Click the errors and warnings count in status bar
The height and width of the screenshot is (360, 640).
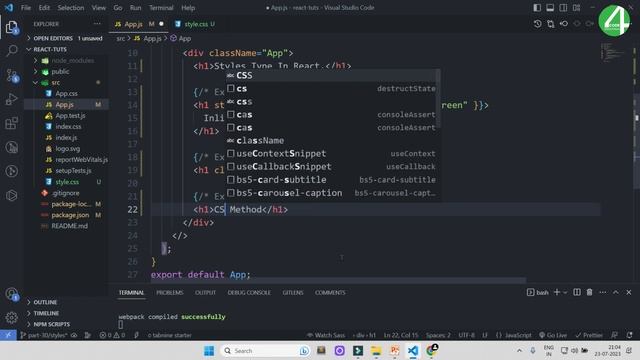pyautogui.click(x=112, y=335)
